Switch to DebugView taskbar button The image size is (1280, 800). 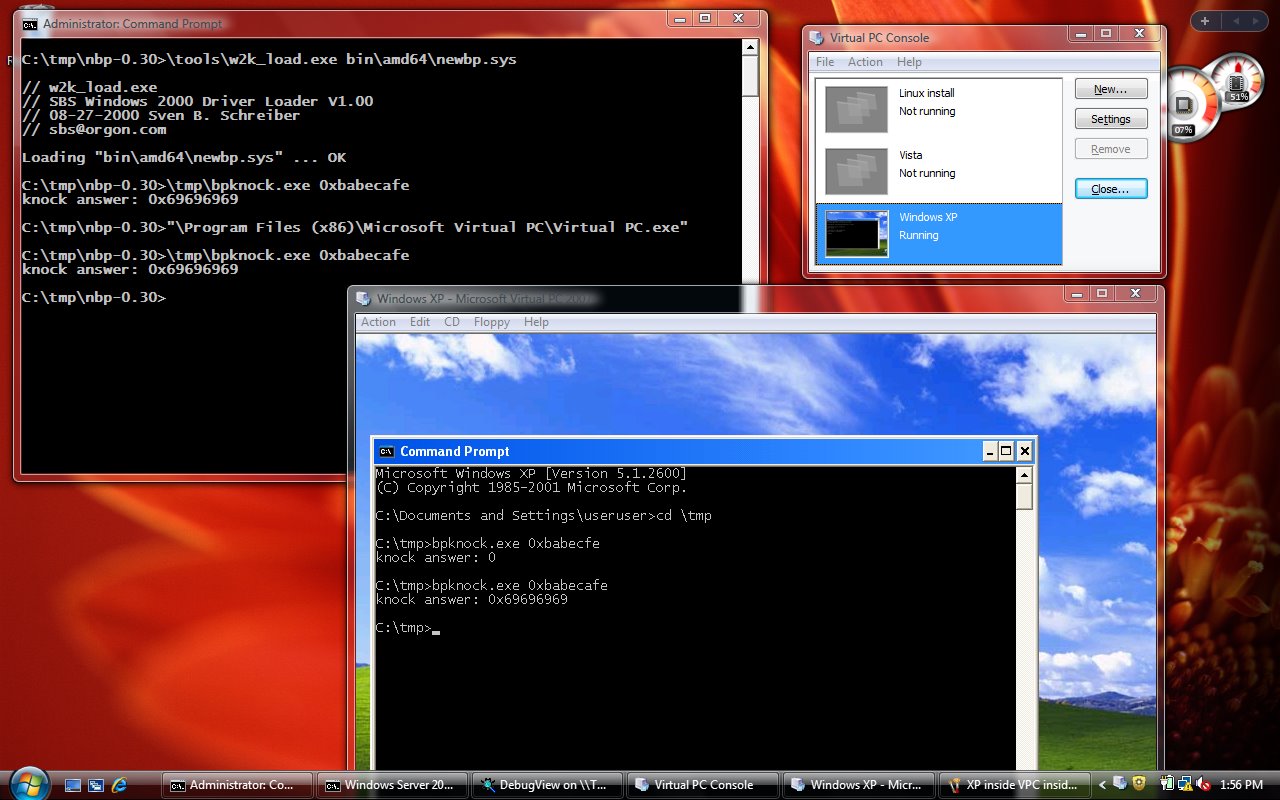[547, 785]
